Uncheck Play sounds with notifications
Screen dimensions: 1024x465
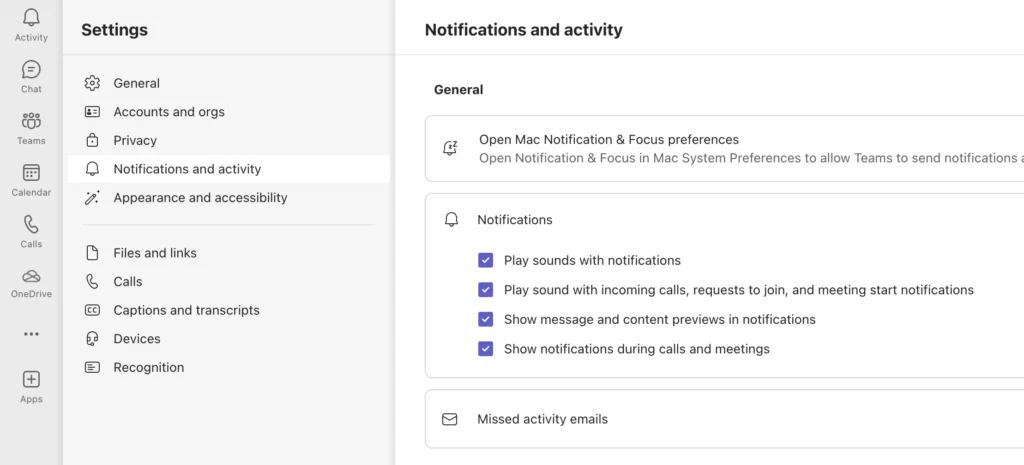[x=486, y=261]
